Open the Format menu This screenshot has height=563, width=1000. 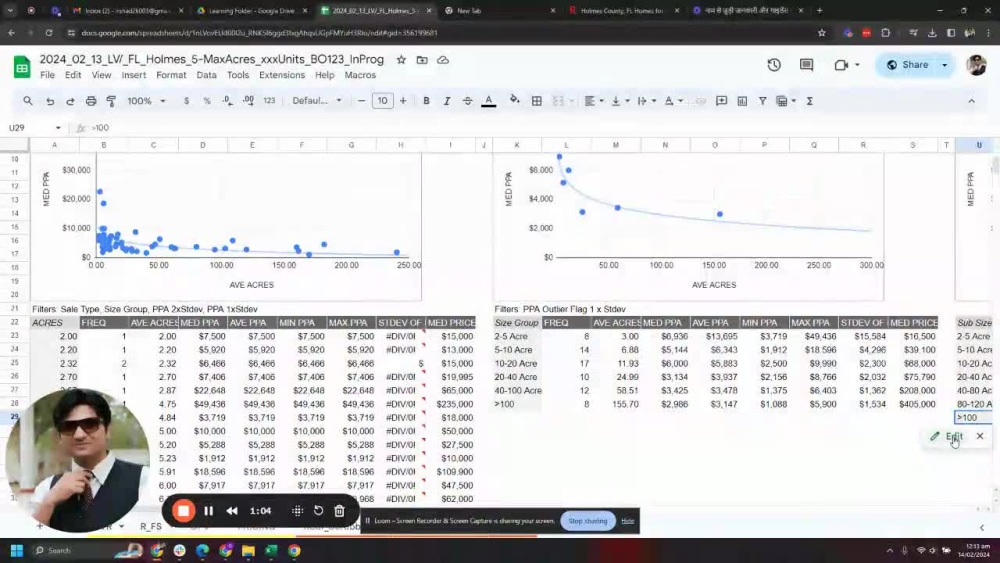click(171, 75)
